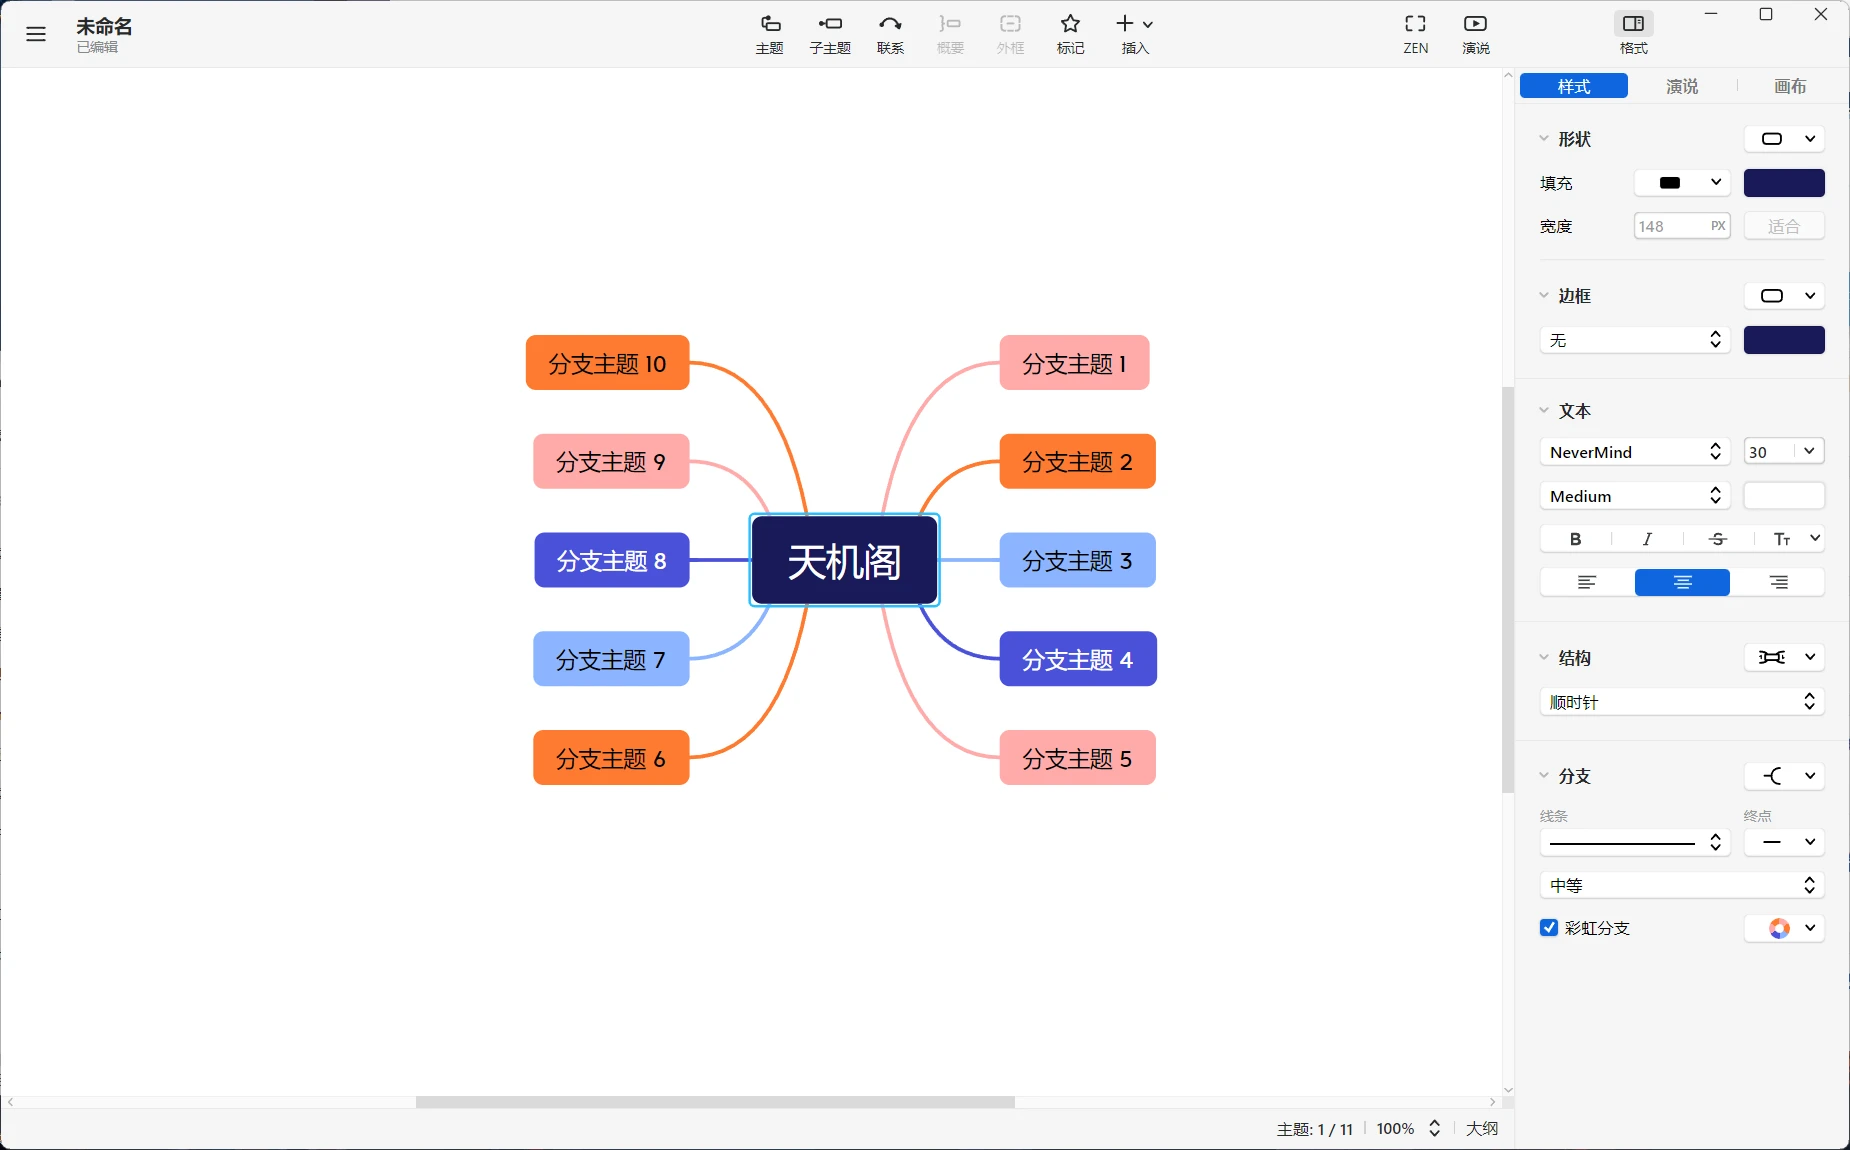1850x1150 pixels.
Task: Click the 适合 fit button
Action: pyautogui.click(x=1784, y=226)
